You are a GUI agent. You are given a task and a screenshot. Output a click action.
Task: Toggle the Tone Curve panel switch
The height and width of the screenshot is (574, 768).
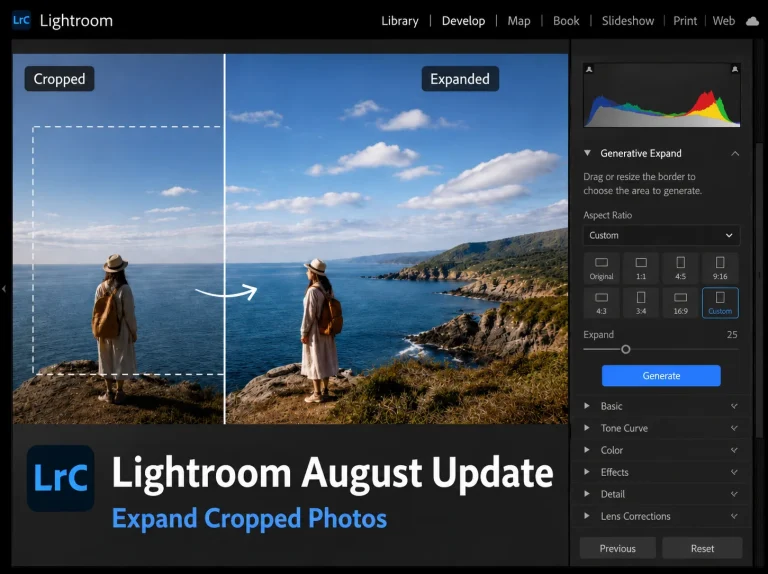734,428
